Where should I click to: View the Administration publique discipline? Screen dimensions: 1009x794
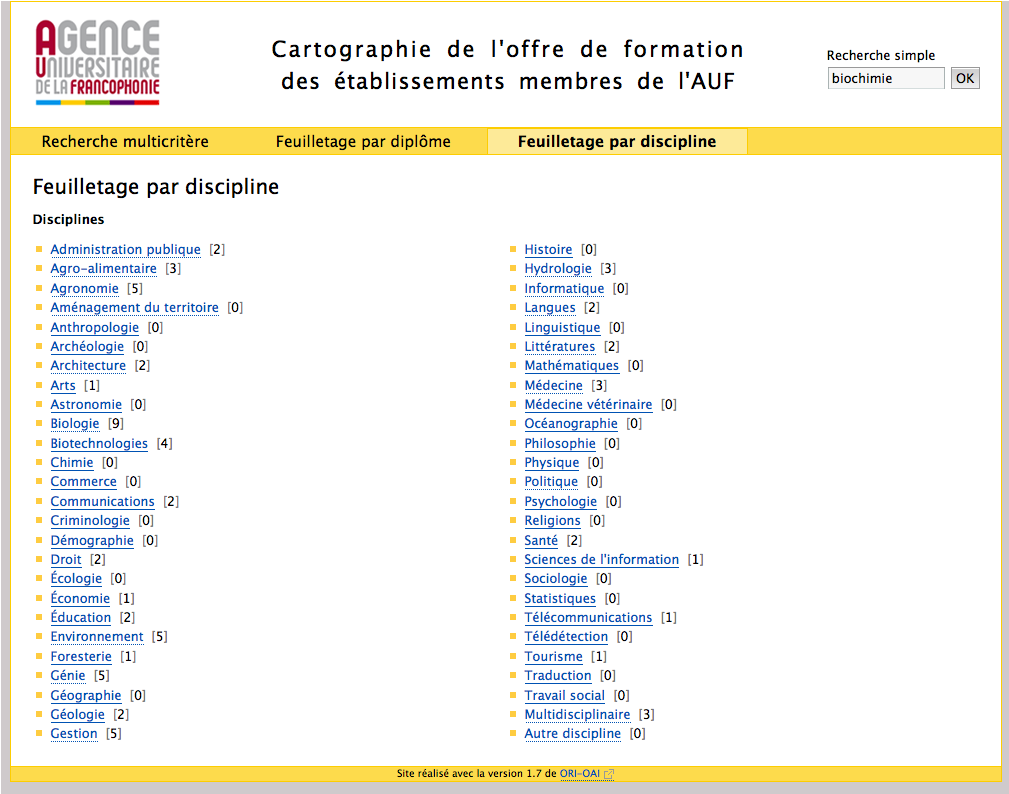[x=125, y=250]
